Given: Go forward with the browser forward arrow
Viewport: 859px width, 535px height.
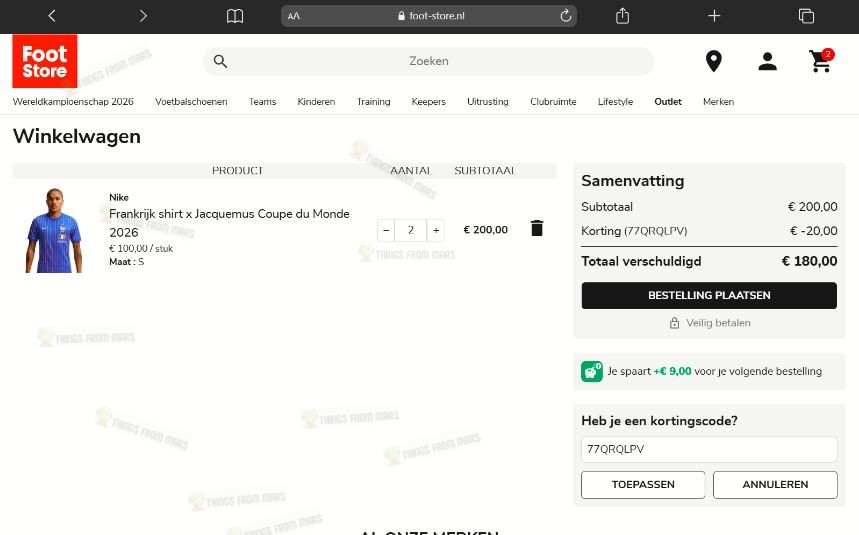Looking at the screenshot, I should pos(143,16).
